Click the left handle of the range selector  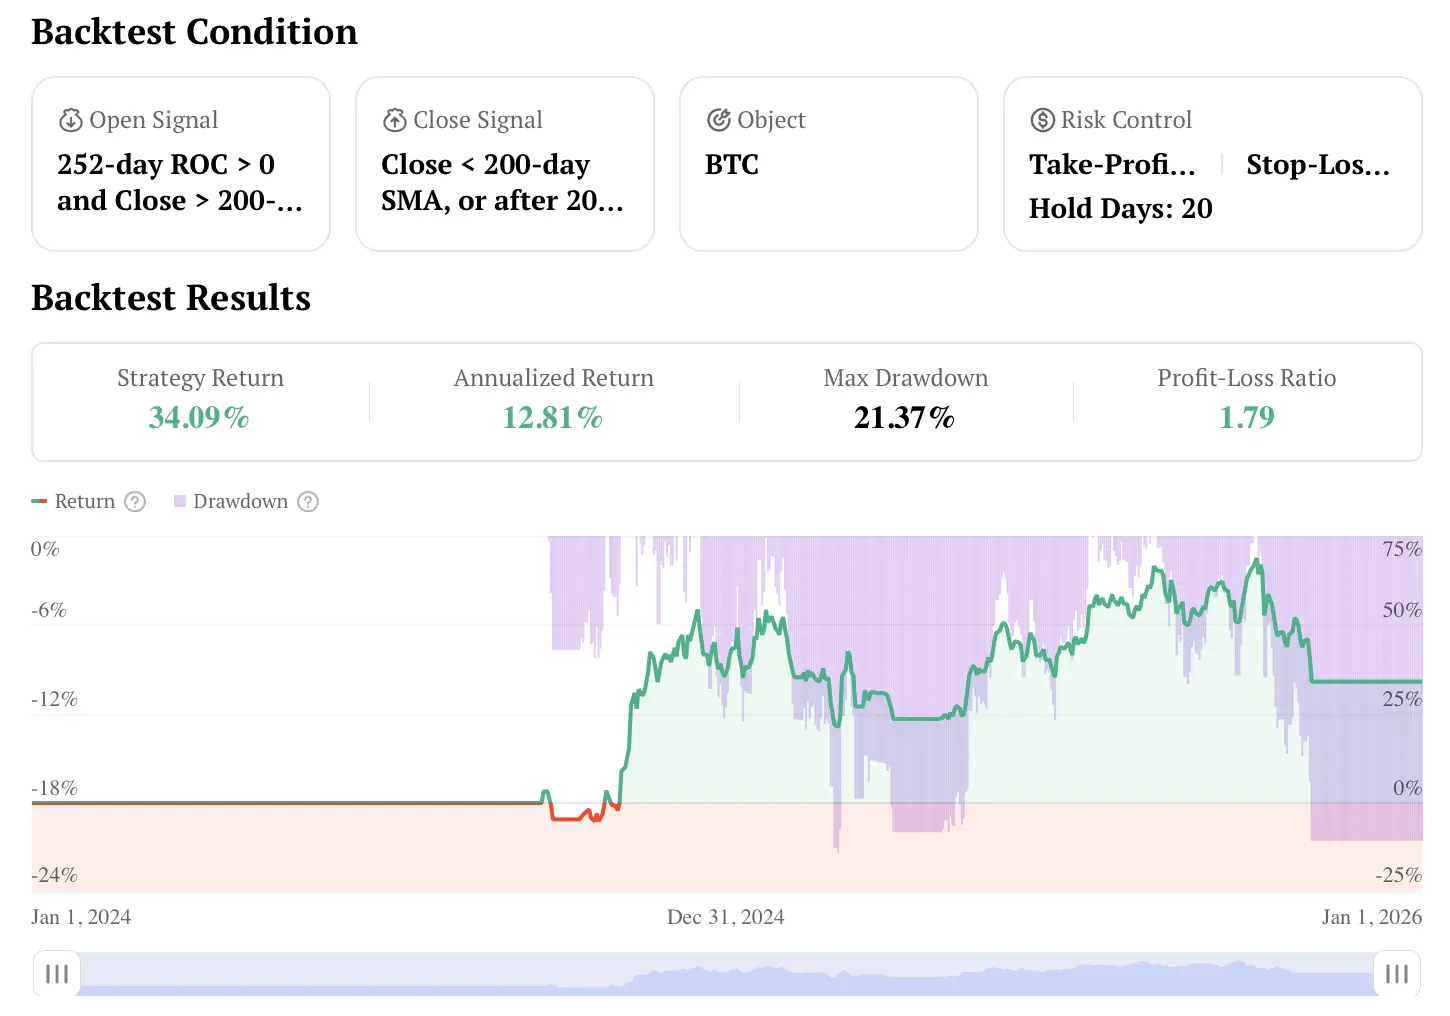[57, 973]
